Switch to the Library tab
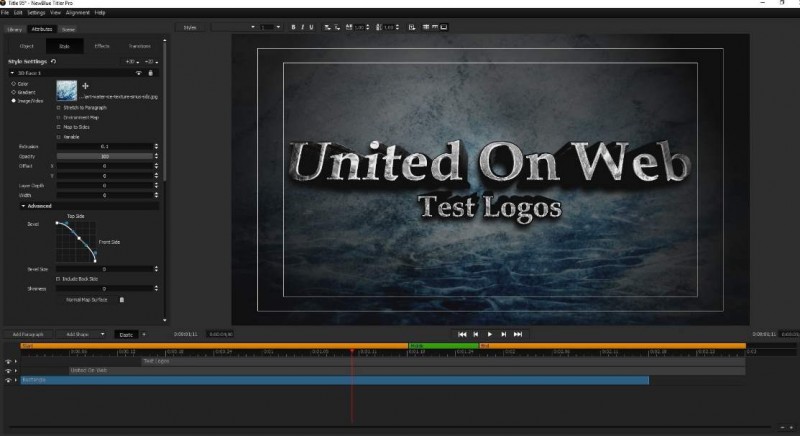Viewport: 800px width, 436px height. click(x=14, y=30)
